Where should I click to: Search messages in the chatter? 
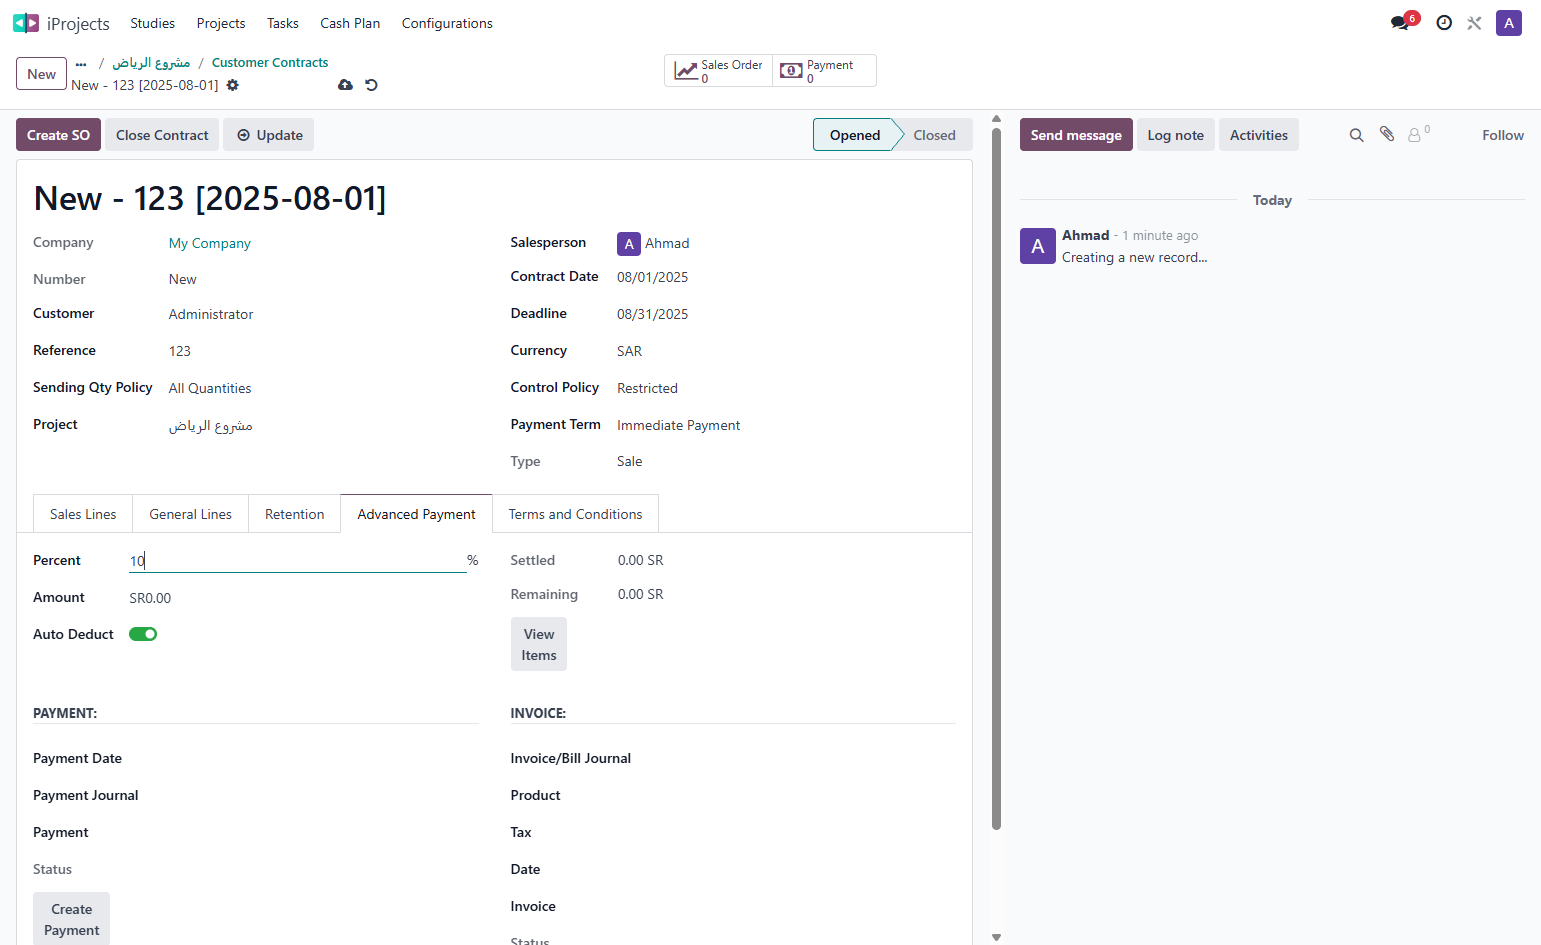coord(1356,135)
